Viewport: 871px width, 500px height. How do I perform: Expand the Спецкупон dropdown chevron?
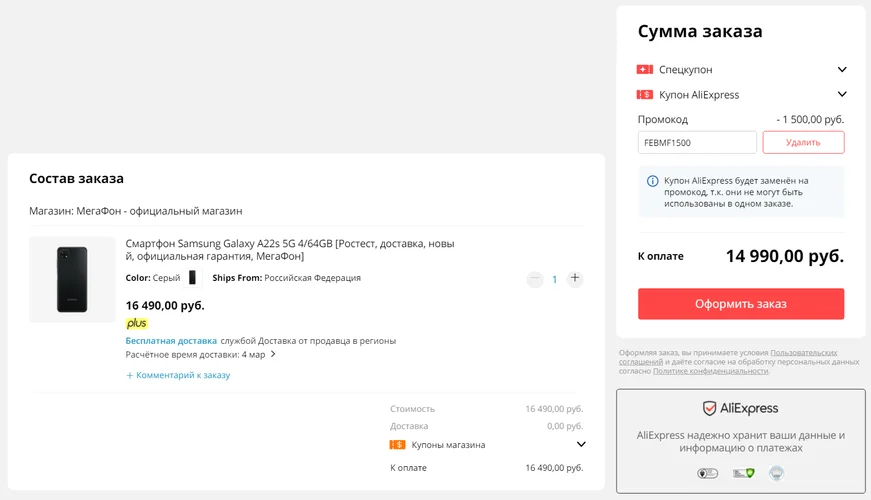pyautogui.click(x=842, y=69)
